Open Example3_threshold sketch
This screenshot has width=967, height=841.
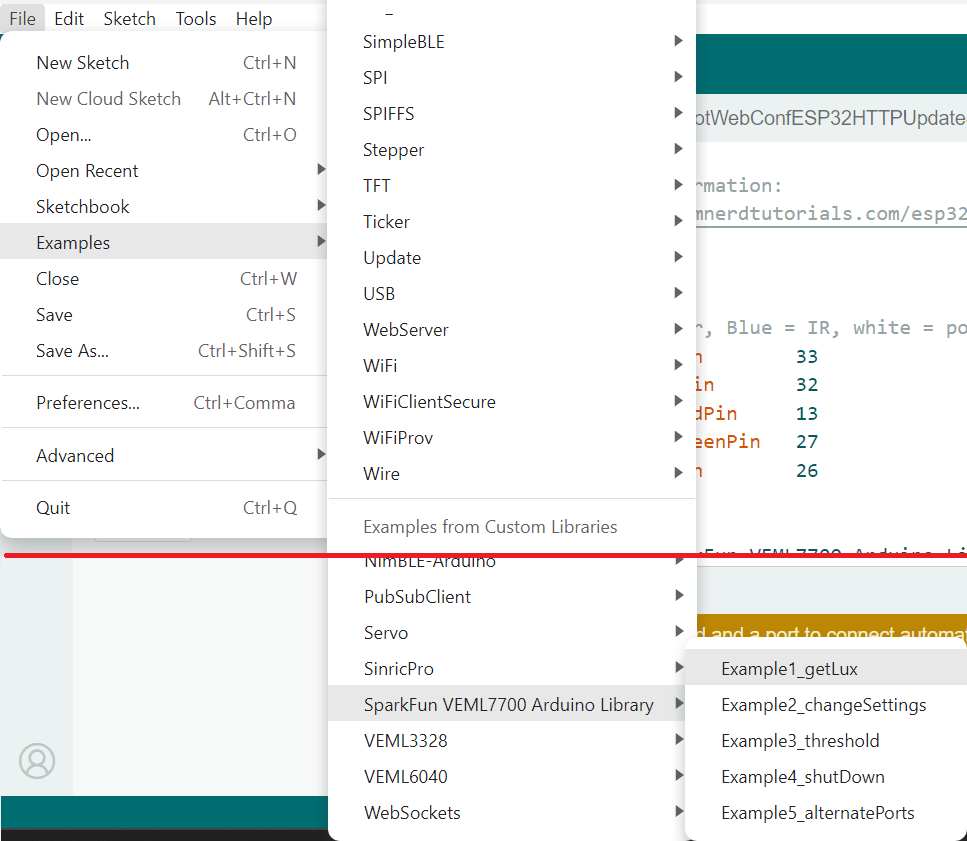tap(826, 740)
